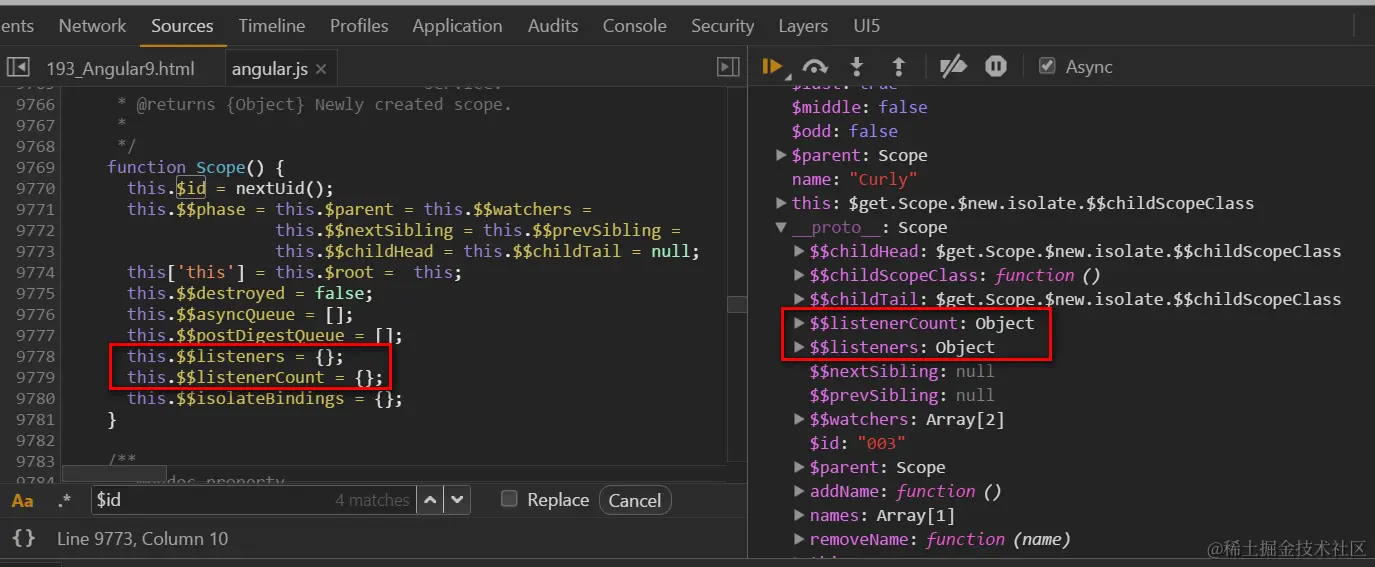Select the $id: "003" property
Image resolution: width=1375 pixels, height=567 pixels.
[x=858, y=443]
